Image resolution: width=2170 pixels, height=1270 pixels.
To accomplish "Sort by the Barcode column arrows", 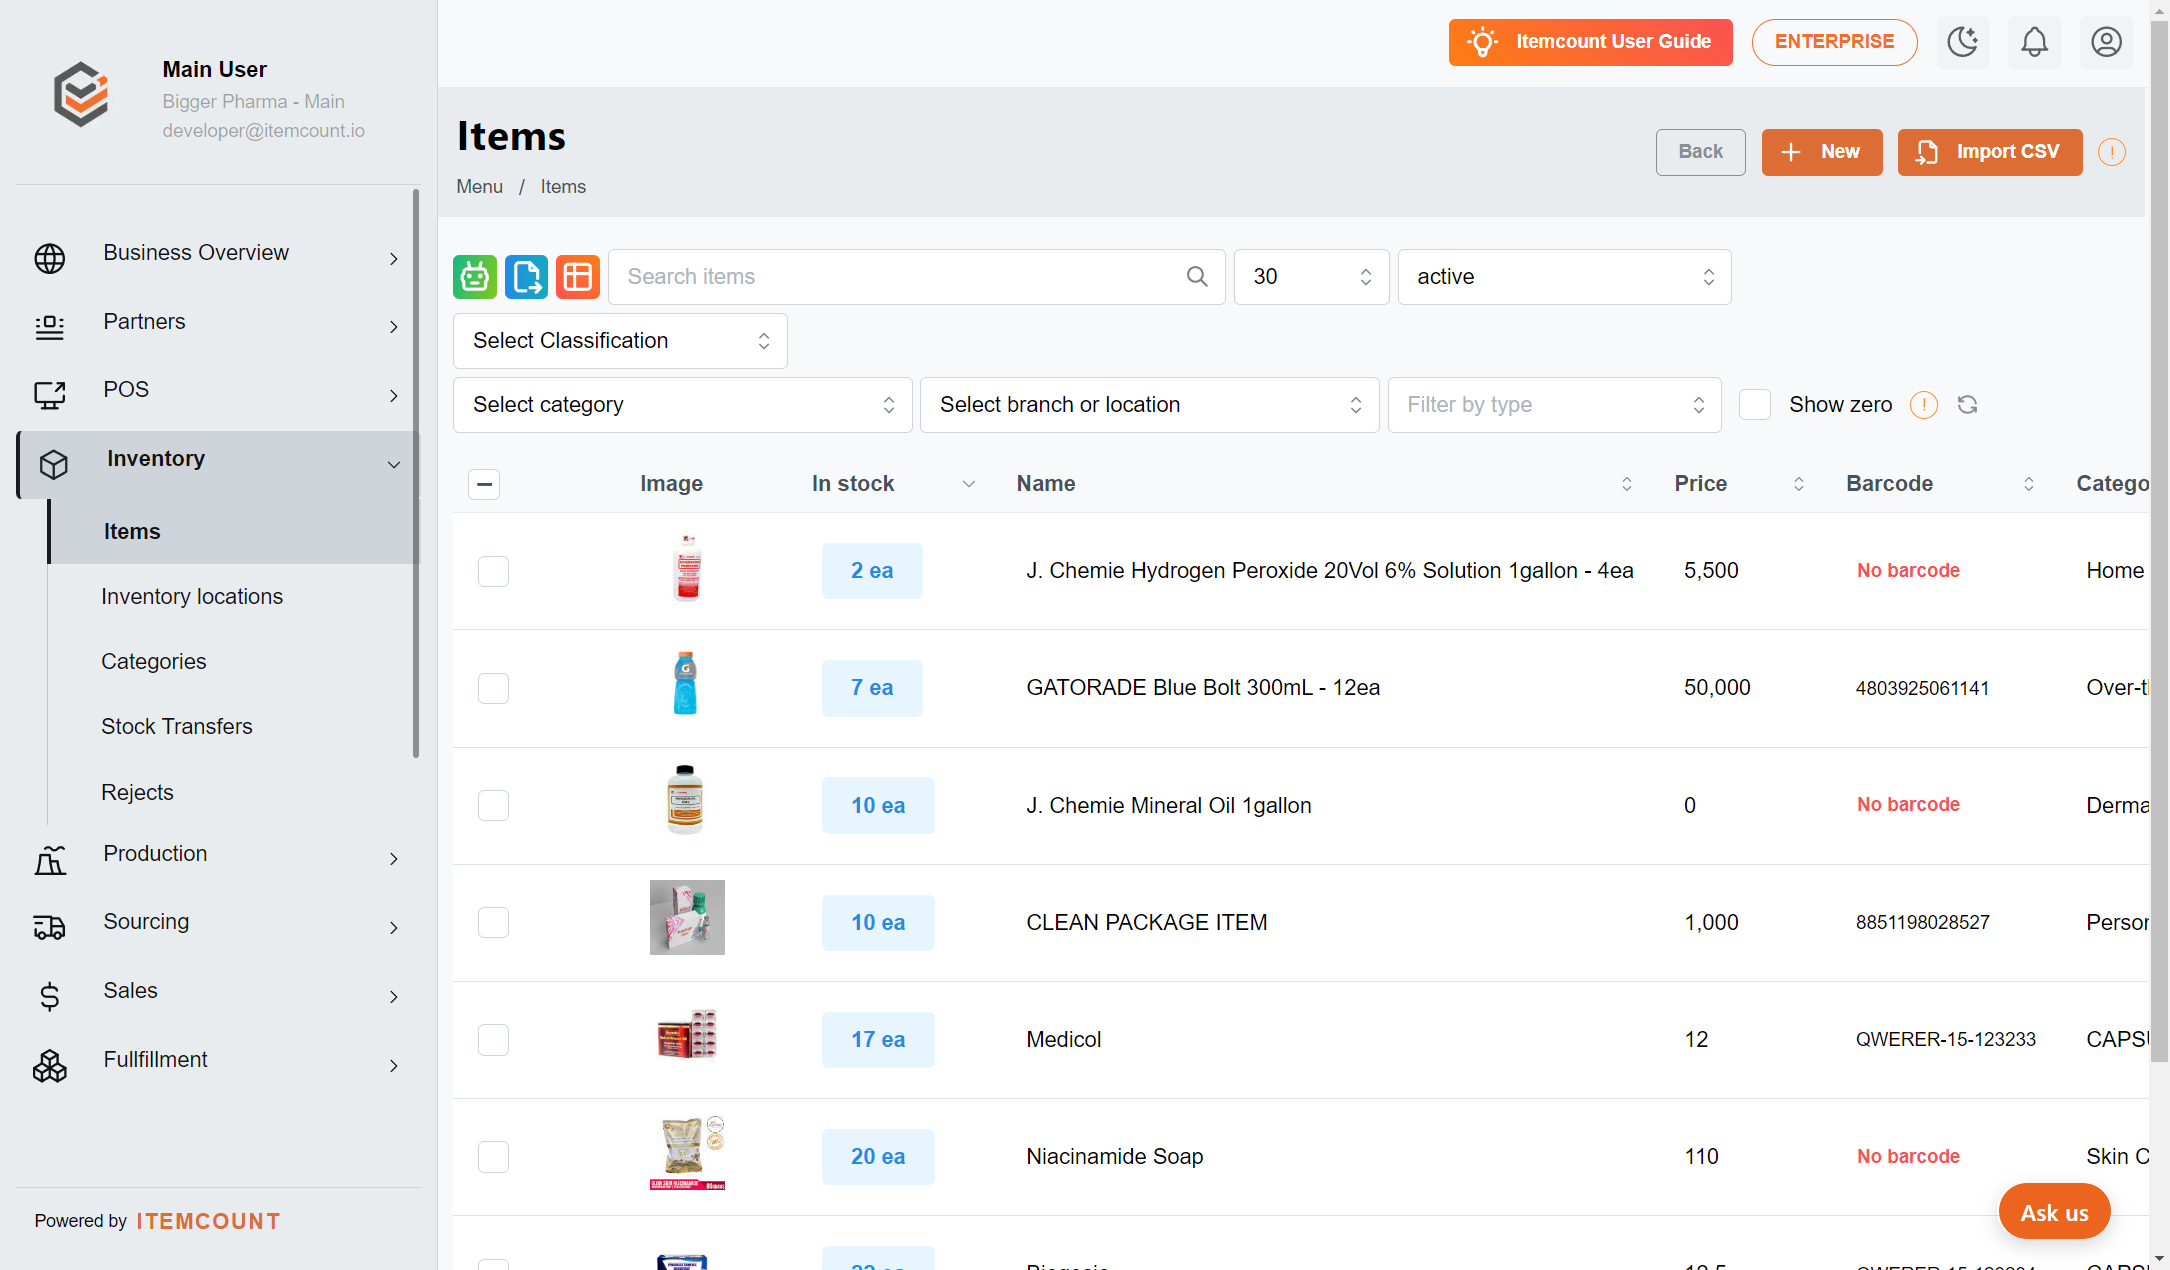I will click(x=2029, y=484).
